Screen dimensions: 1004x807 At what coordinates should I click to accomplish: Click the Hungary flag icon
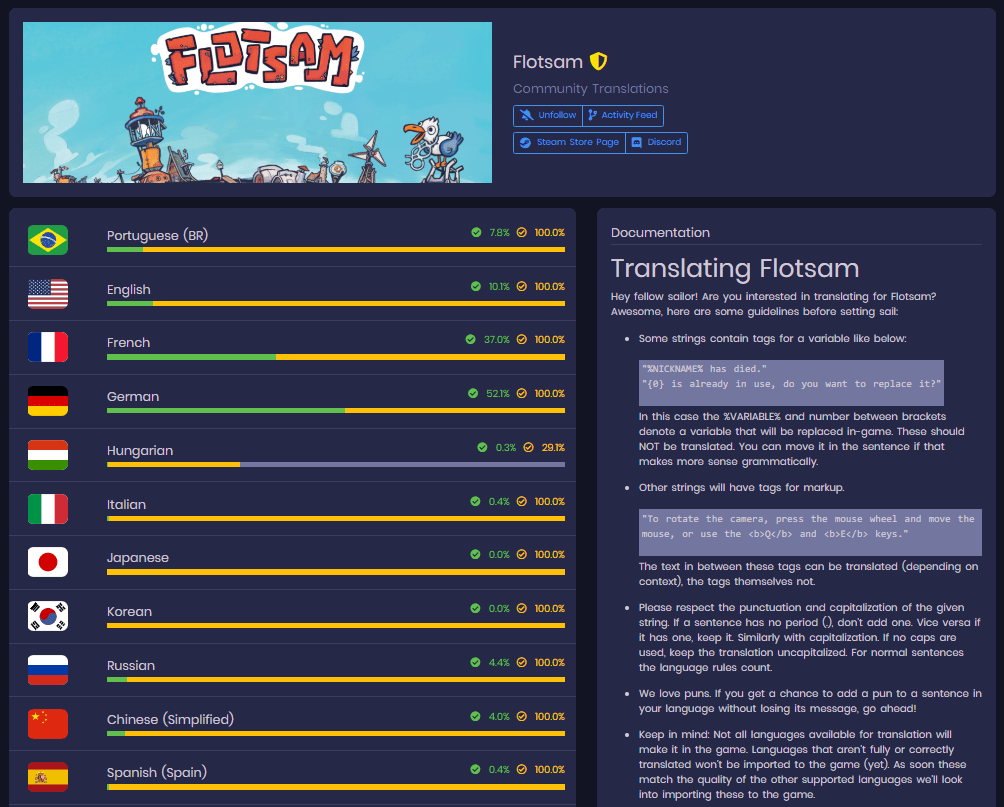tap(48, 455)
